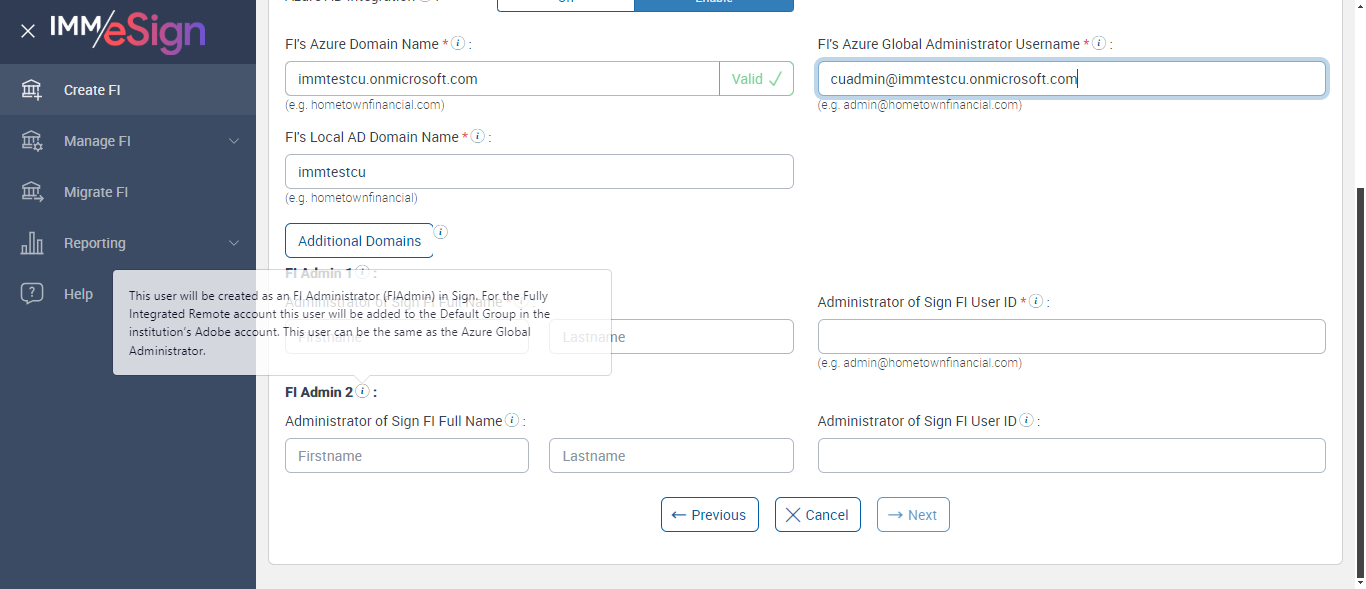Click info icon for FI Admin 1 User ID
Viewport: 1366px width, 589px height.
[x=1036, y=301]
